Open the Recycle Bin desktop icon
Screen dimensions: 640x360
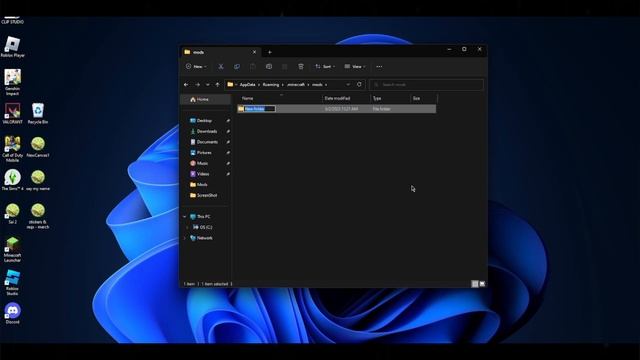(38, 113)
